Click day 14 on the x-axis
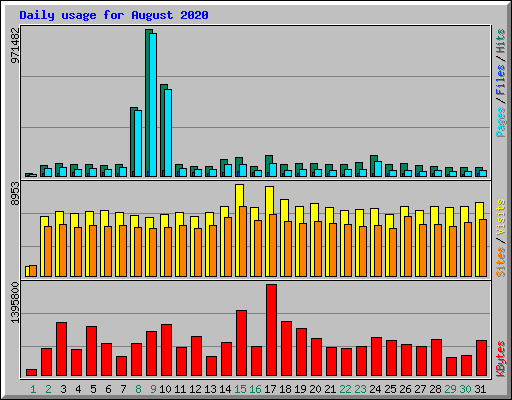The height and width of the screenshot is (400, 512). point(225,389)
